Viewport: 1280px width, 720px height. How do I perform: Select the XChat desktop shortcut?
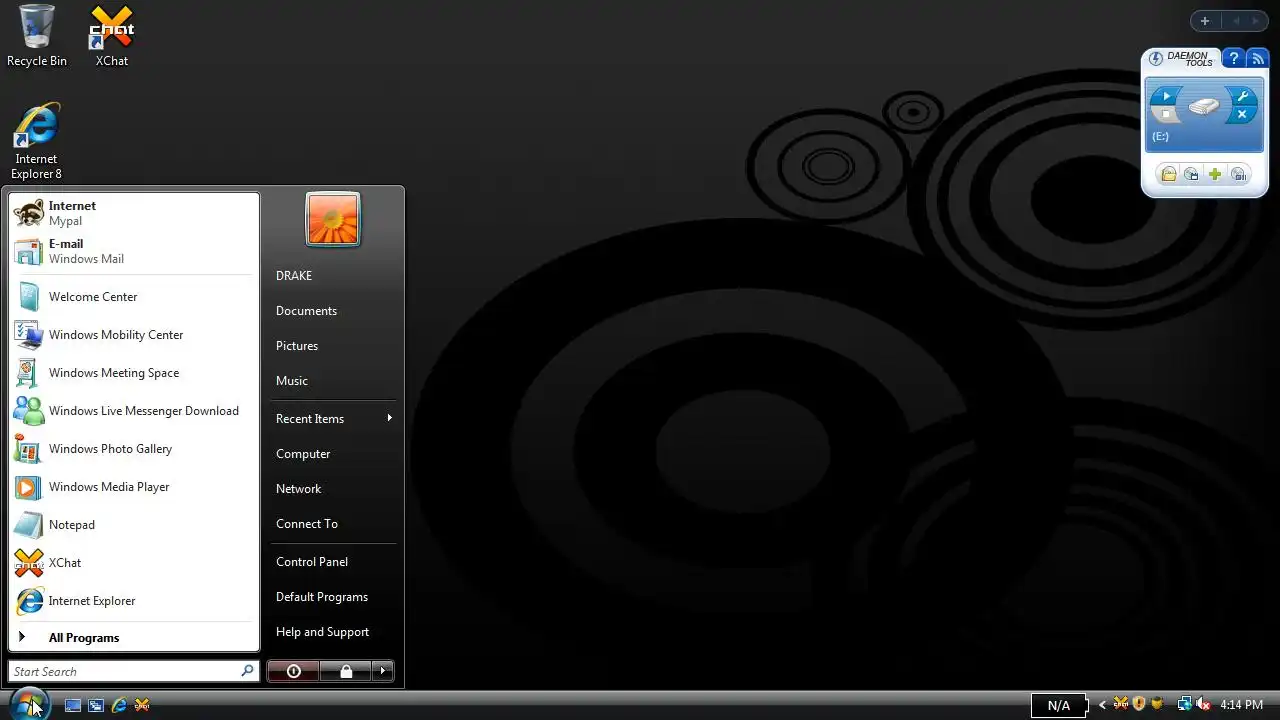coord(112,36)
